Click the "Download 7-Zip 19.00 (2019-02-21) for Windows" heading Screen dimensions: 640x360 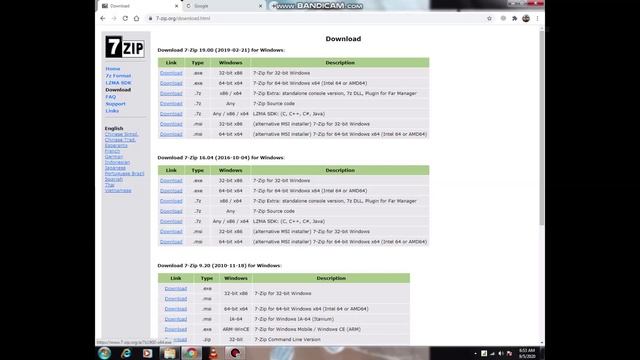[x=221, y=50]
